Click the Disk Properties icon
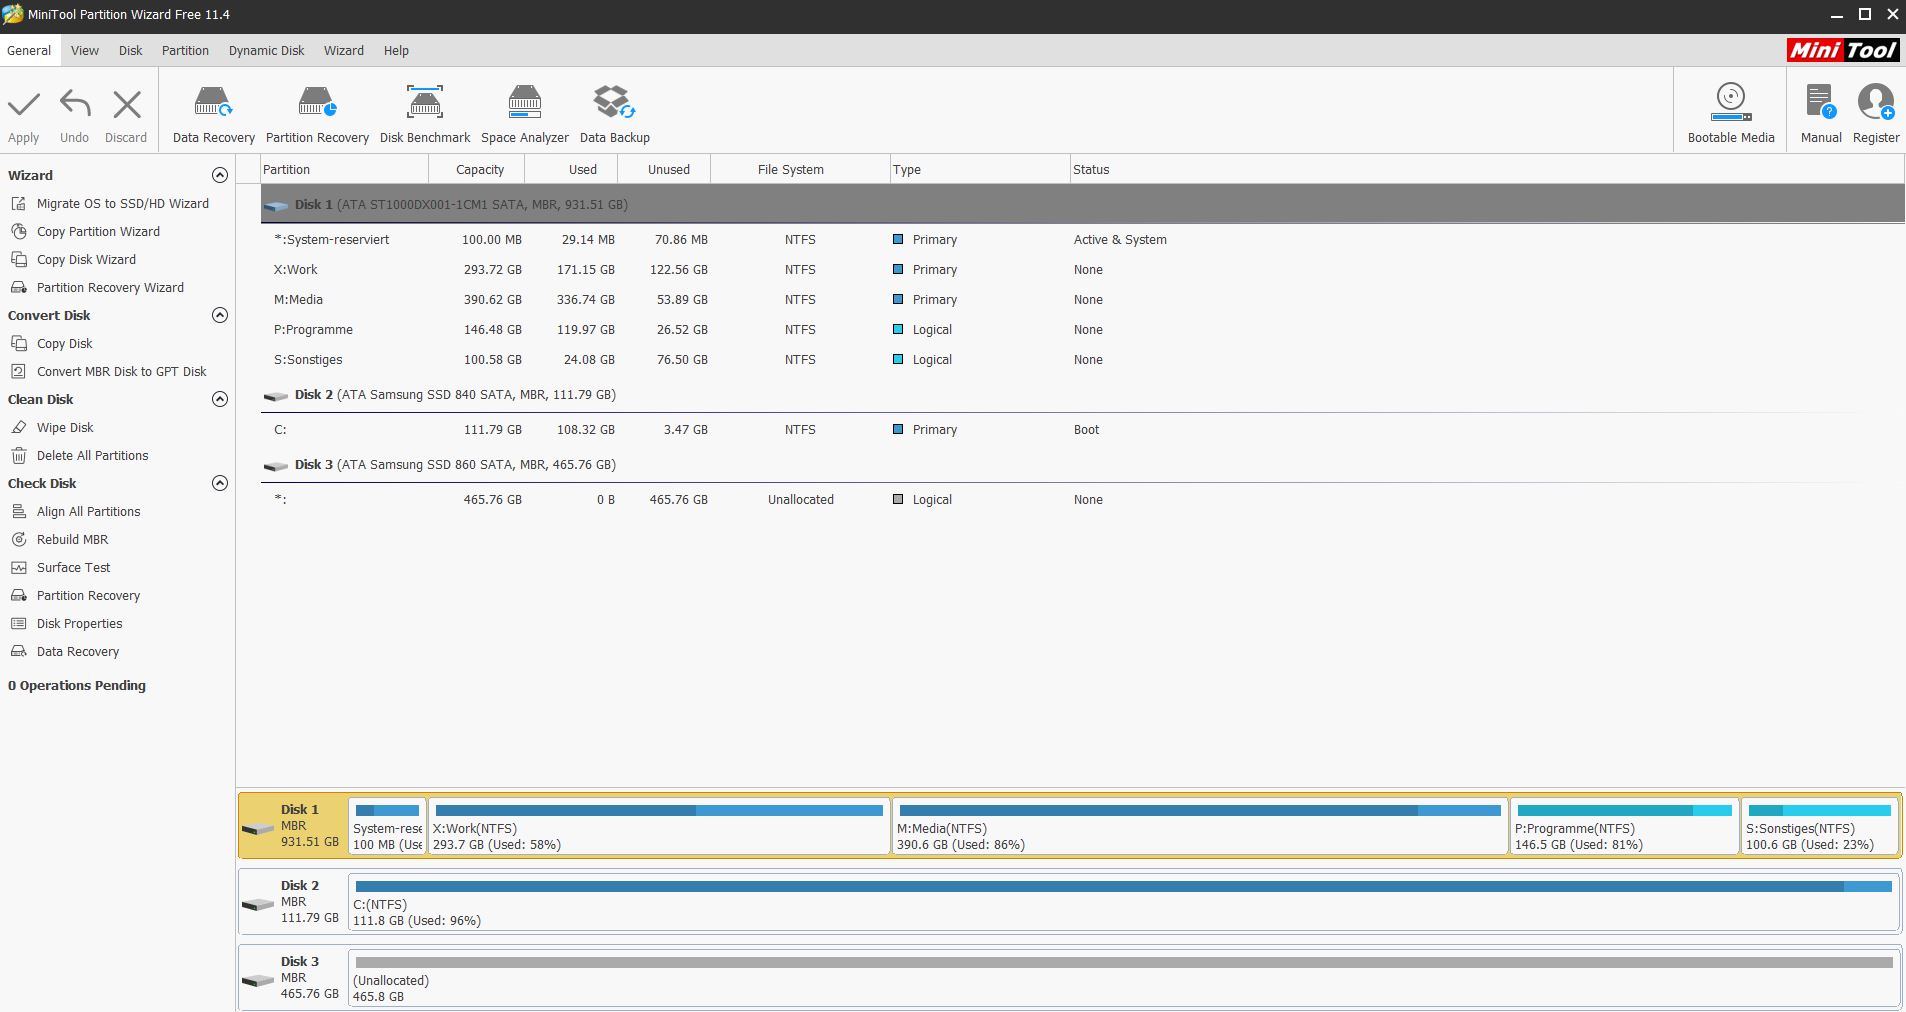This screenshot has height=1012, width=1906. point(18,623)
